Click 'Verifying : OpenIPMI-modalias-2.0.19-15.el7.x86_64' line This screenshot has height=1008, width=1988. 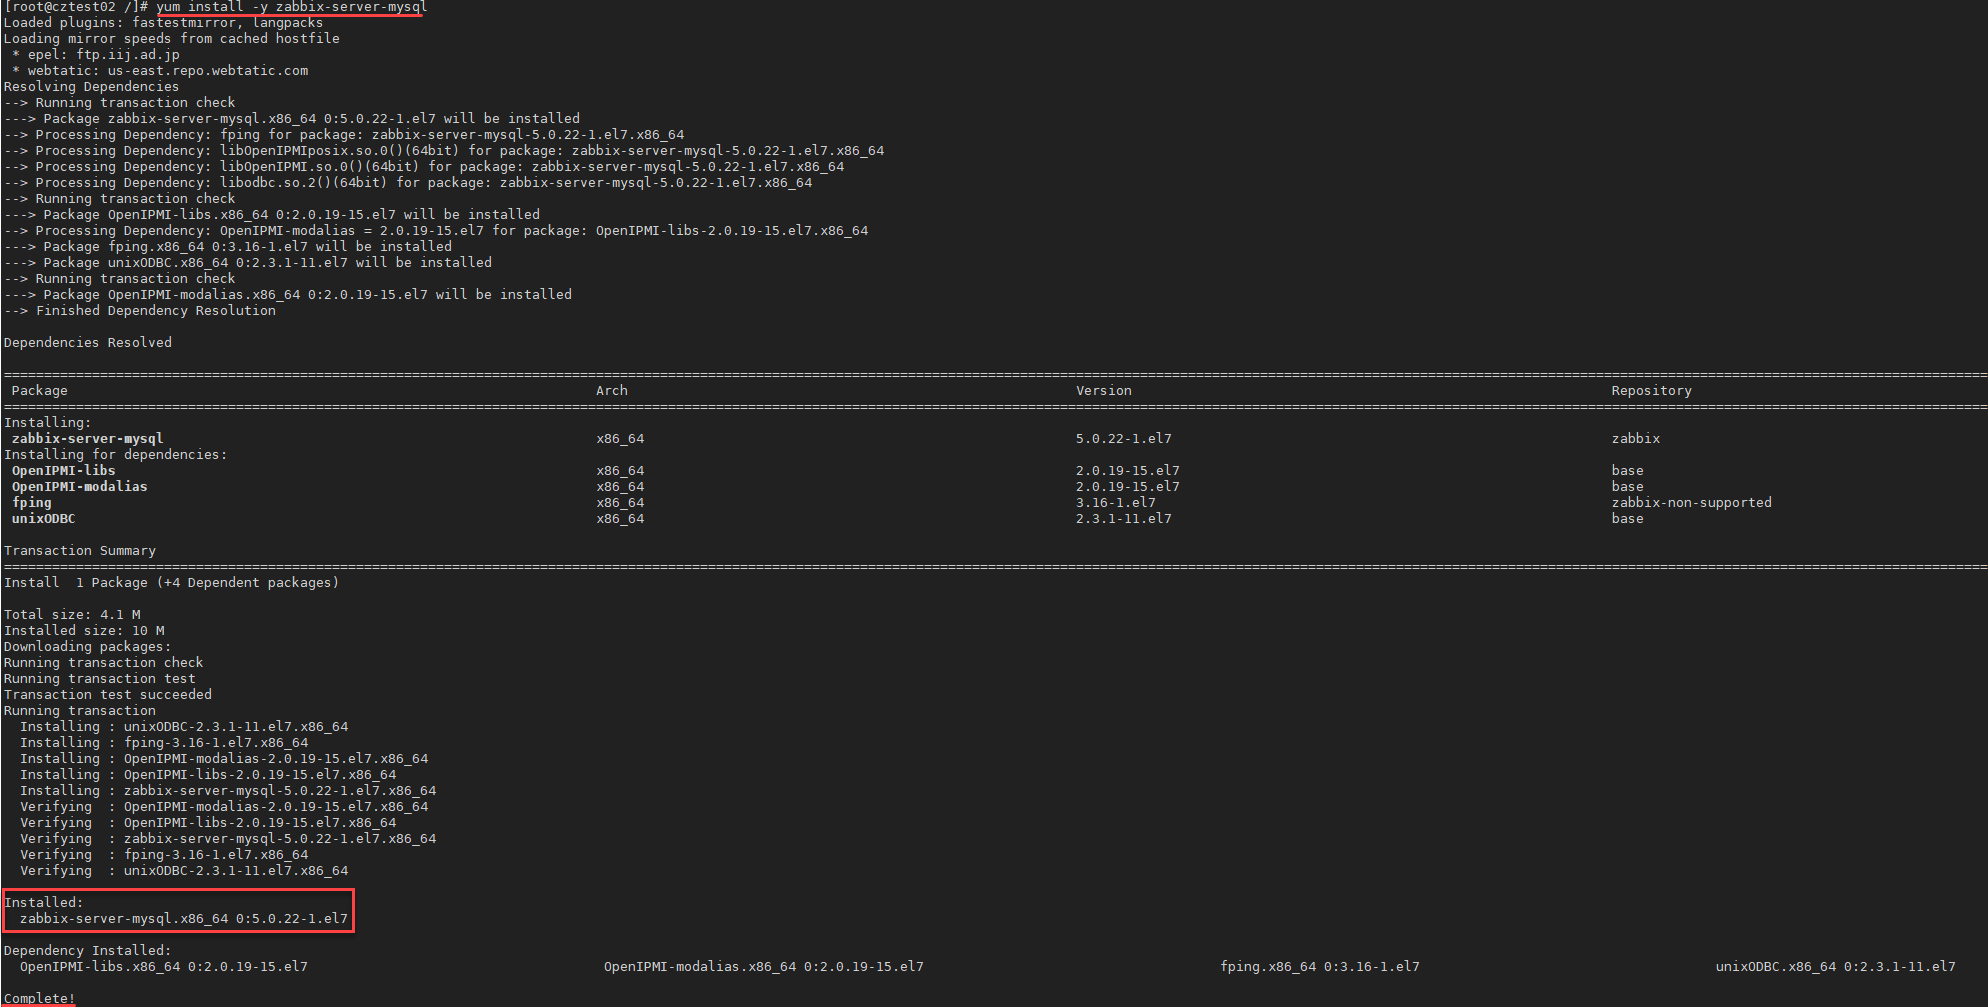pos(224,806)
